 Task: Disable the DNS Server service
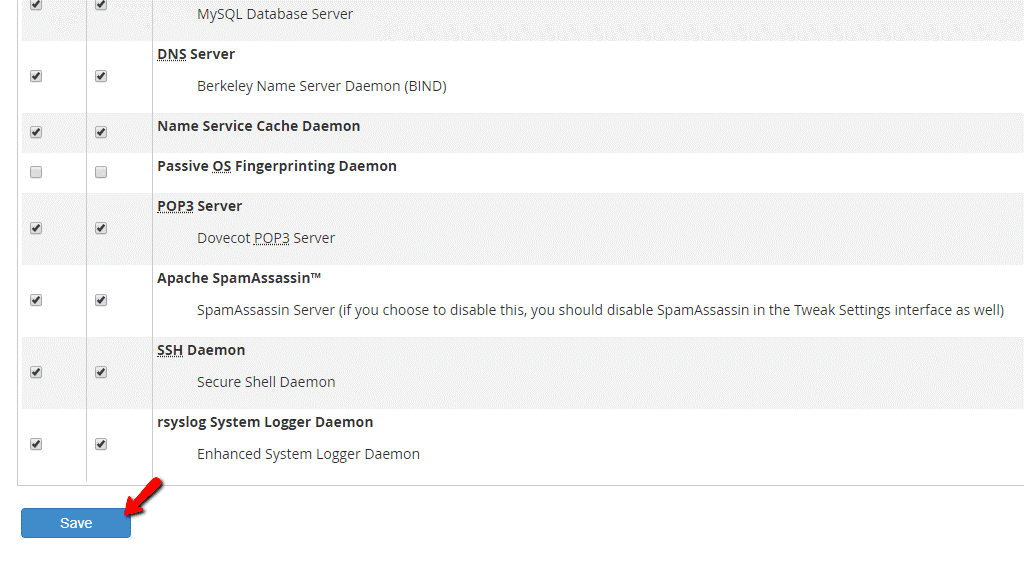coord(36,76)
